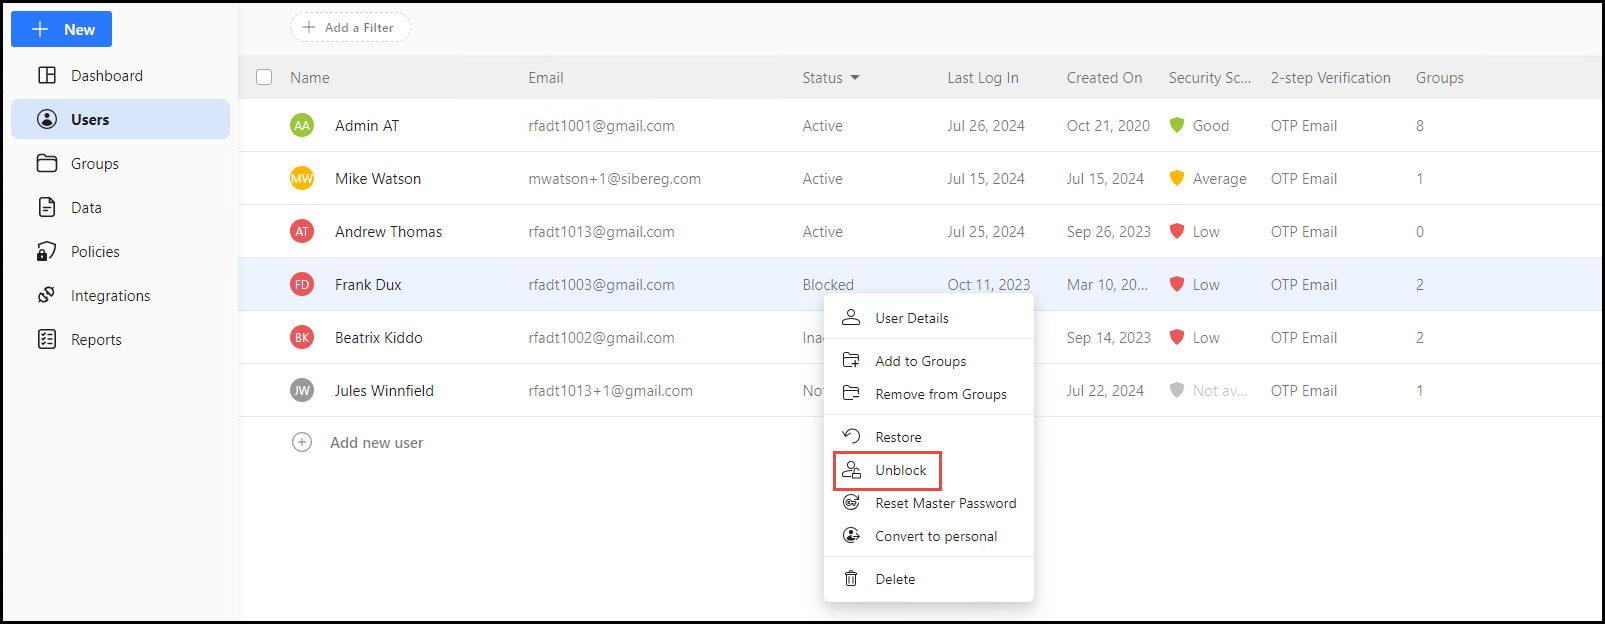The image size is (1605, 624).
Task: Click Admin AT's email address
Action: click(x=601, y=126)
